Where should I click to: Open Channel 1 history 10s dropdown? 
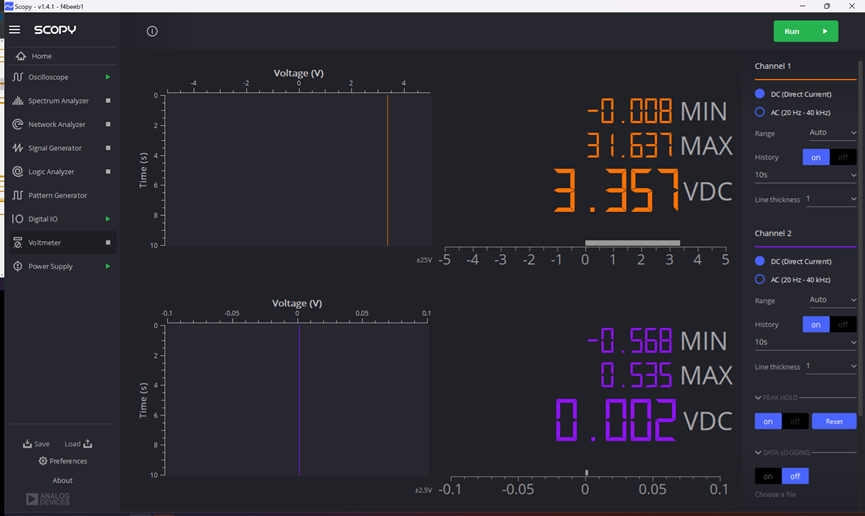pos(805,175)
